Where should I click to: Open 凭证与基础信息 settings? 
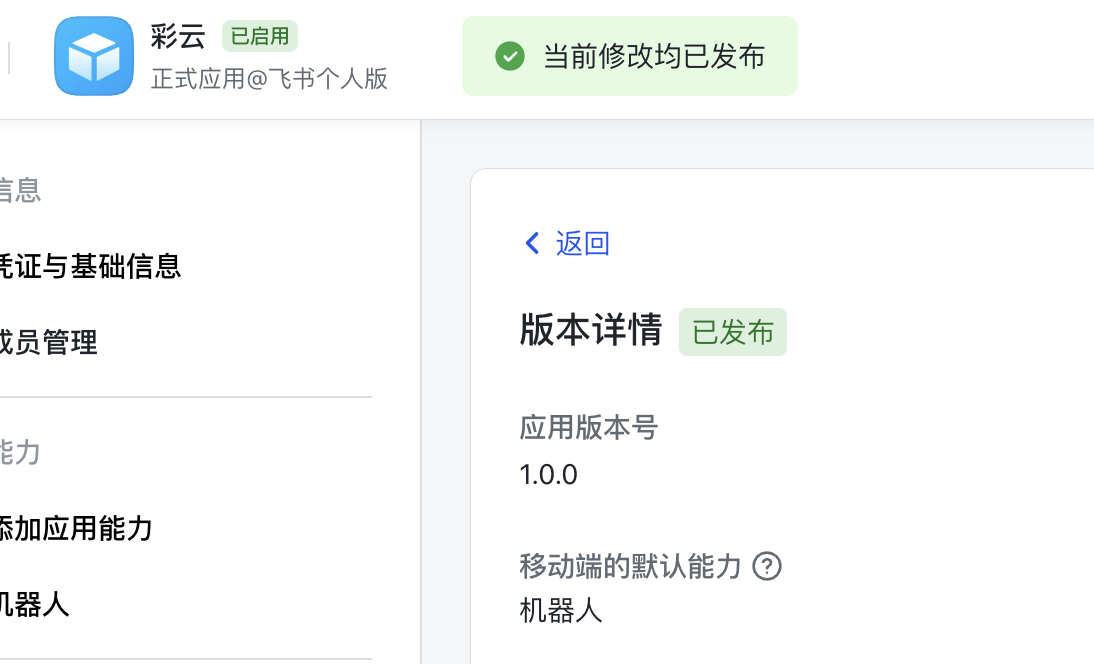click(x=91, y=266)
